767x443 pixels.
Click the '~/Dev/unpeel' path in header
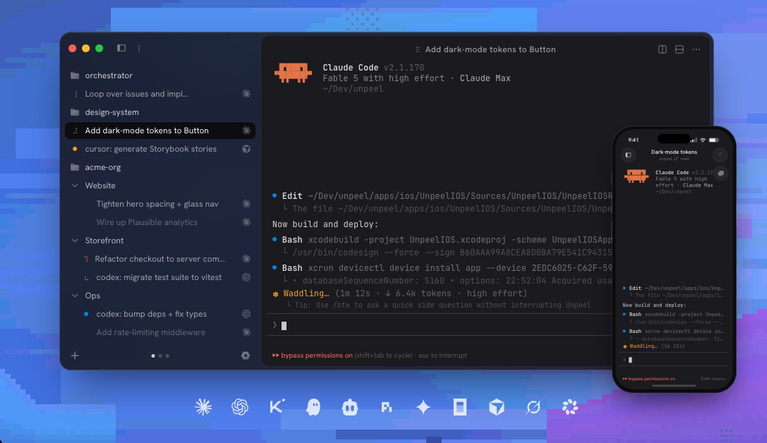(x=353, y=89)
